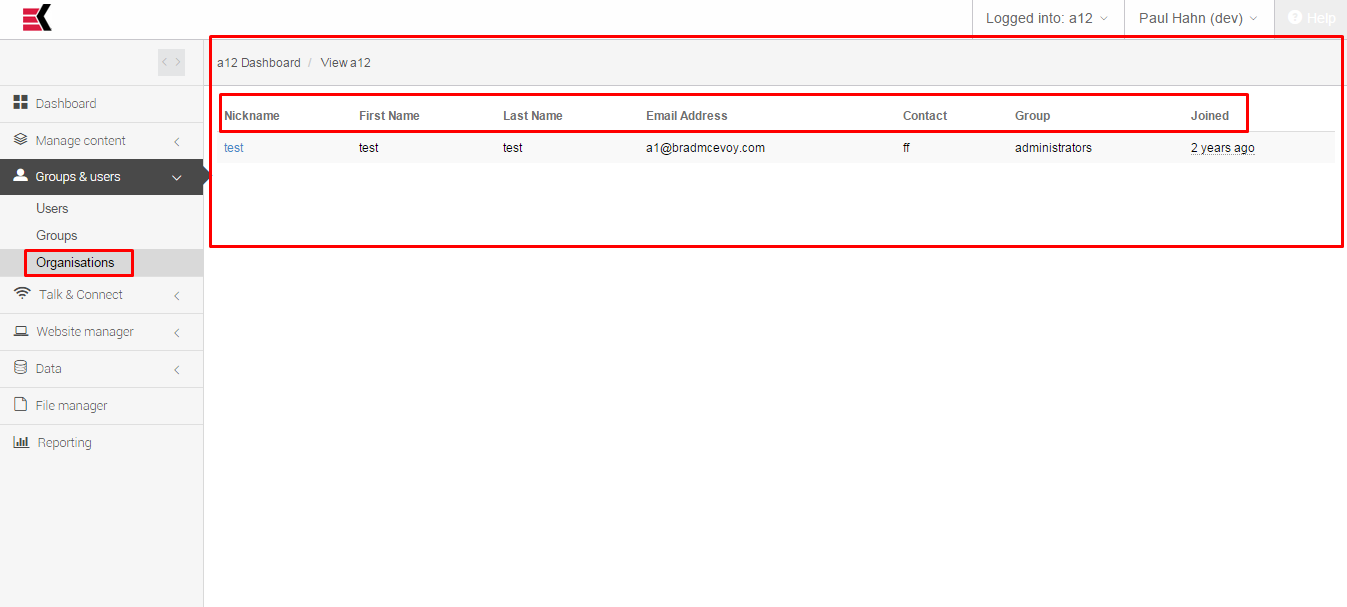Collapse sidebar using arrows toggle button
Image resolution: width=1347 pixels, height=607 pixels.
point(171,62)
